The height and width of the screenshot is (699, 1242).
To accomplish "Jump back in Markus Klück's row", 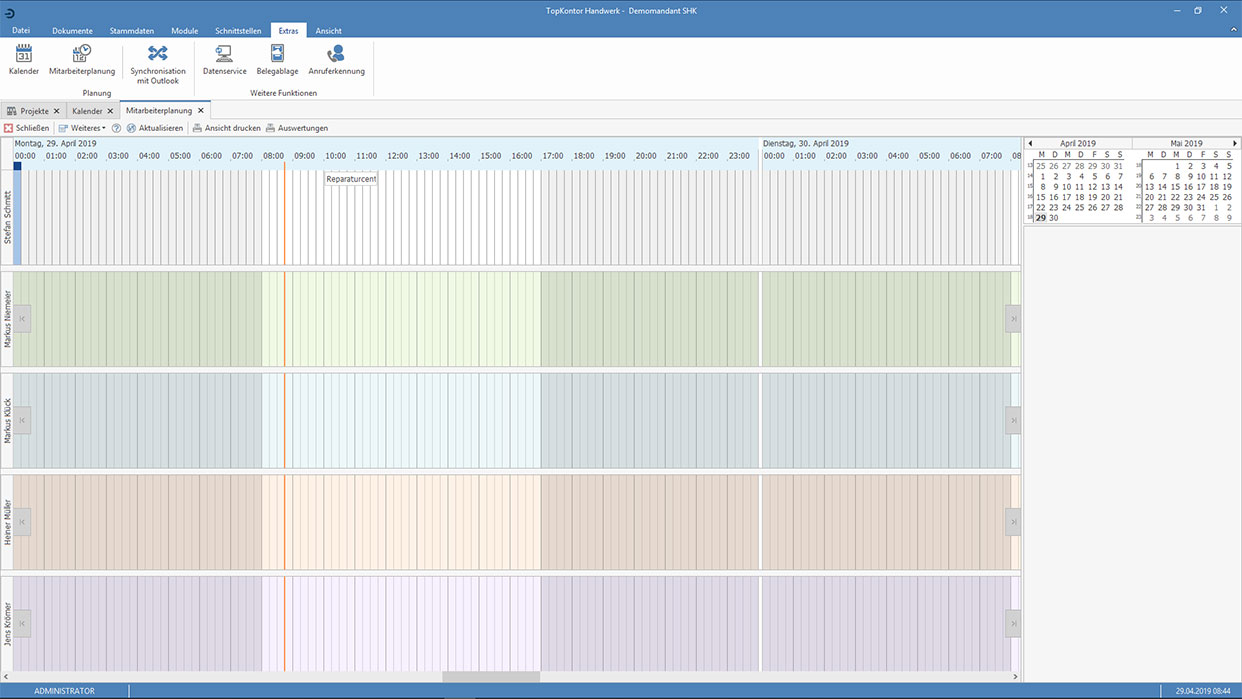I will (22, 420).
